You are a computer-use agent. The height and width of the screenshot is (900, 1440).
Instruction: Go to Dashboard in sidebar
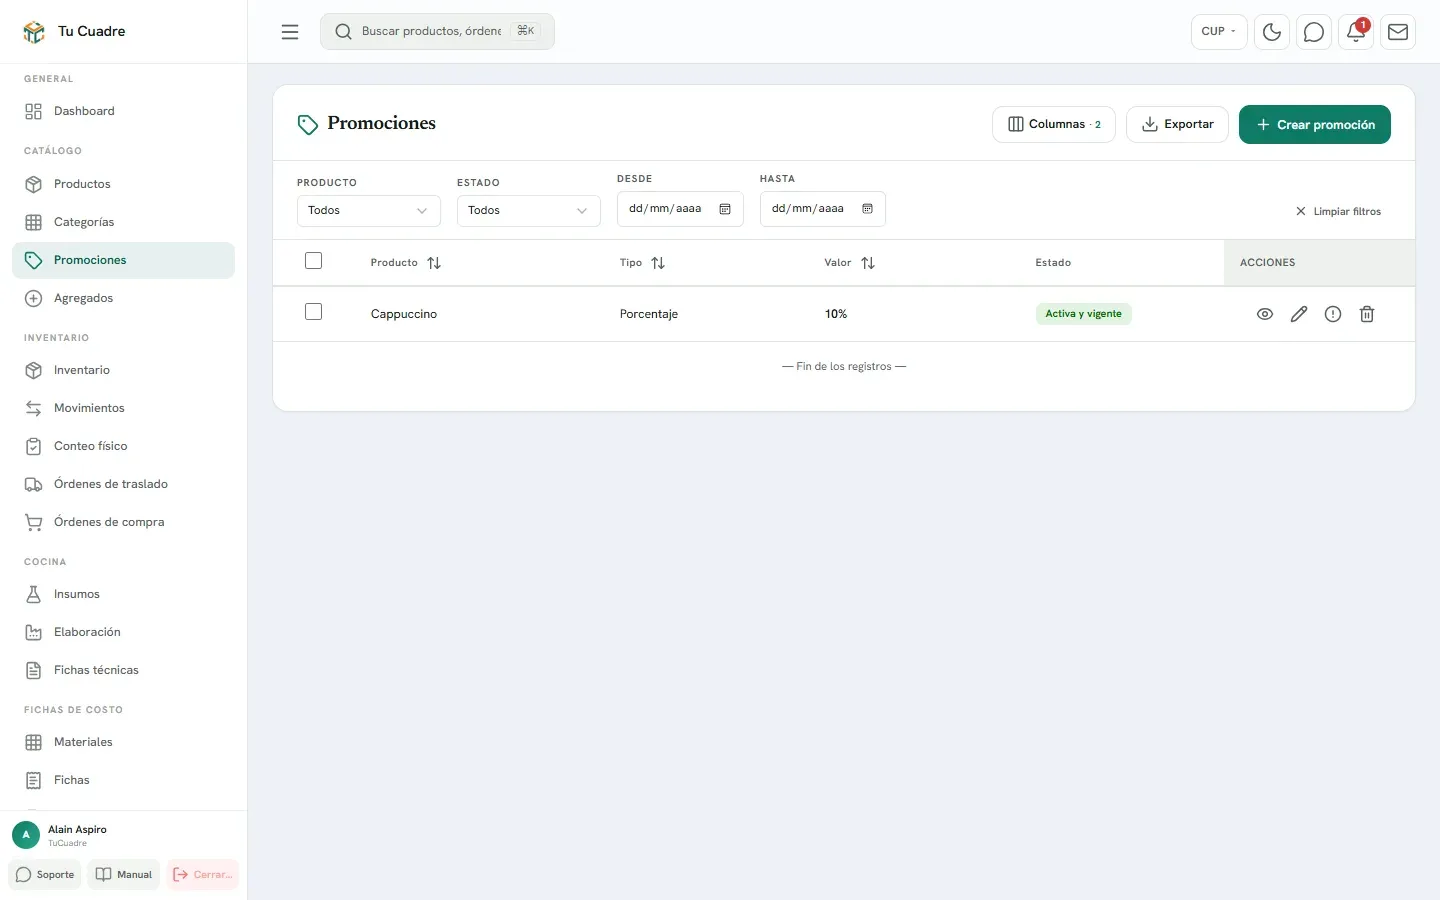pyautogui.click(x=123, y=111)
